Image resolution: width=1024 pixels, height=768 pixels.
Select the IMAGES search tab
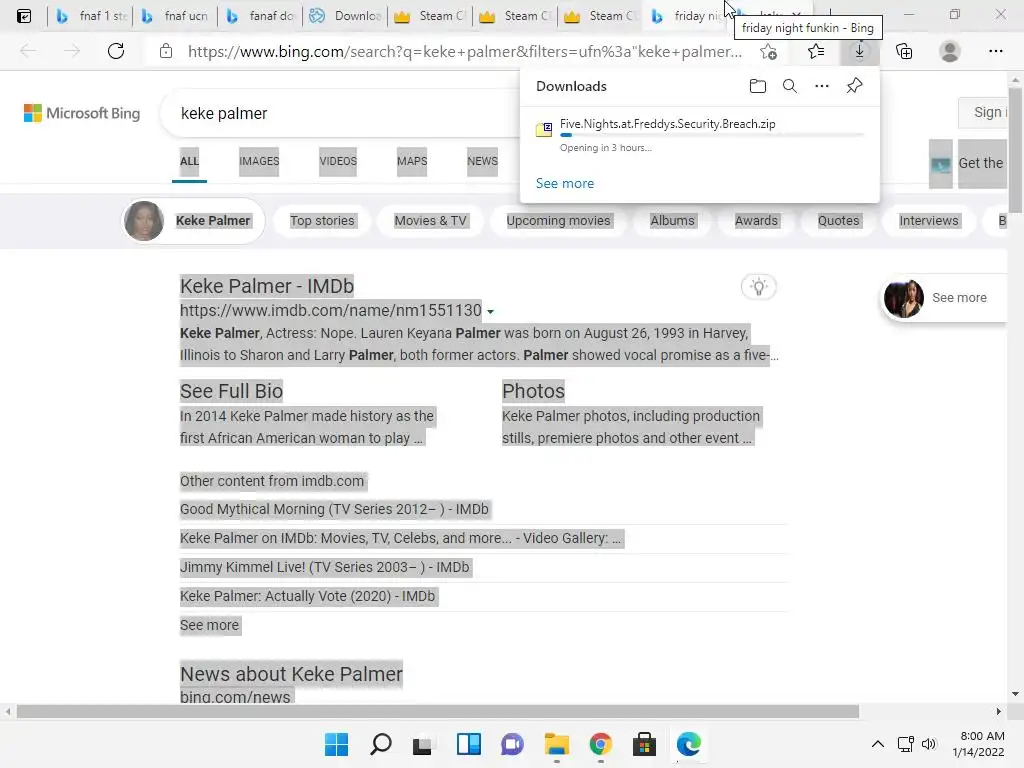259,161
